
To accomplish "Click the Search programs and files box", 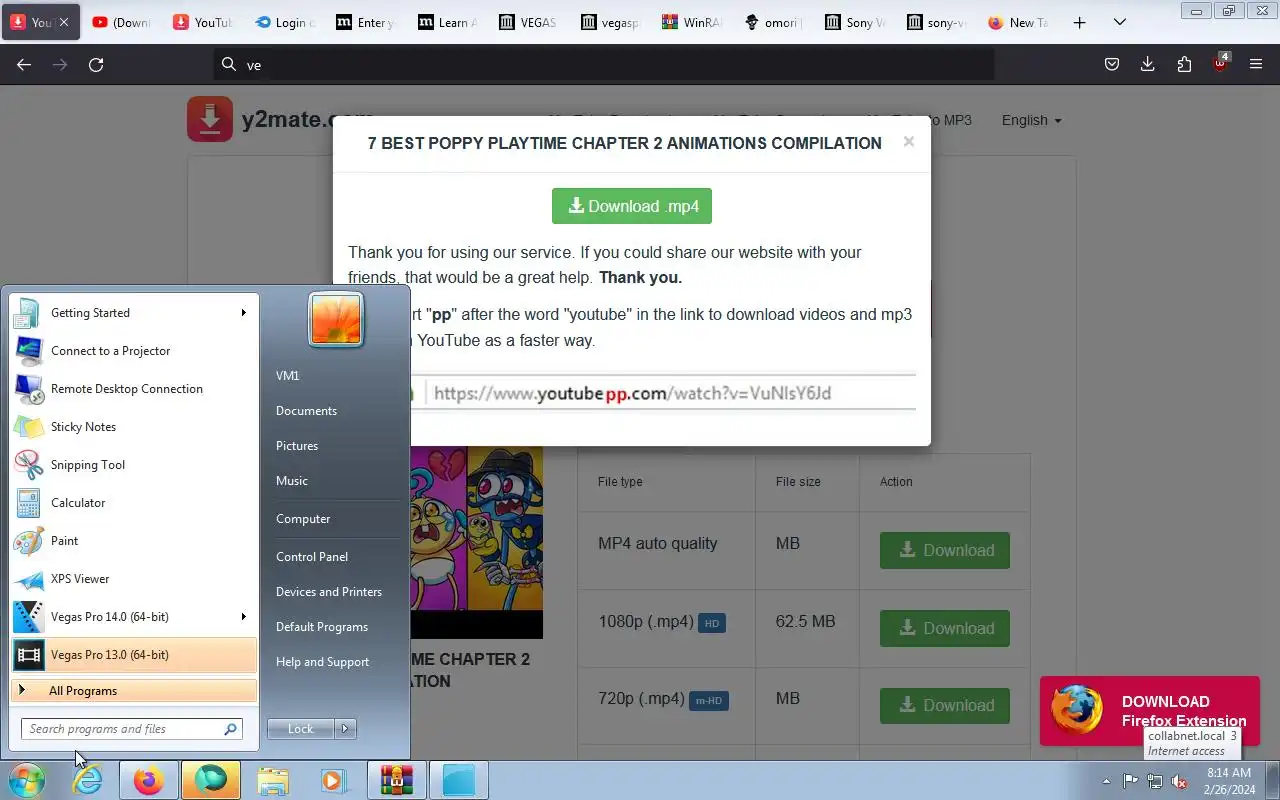I will [x=131, y=729].
